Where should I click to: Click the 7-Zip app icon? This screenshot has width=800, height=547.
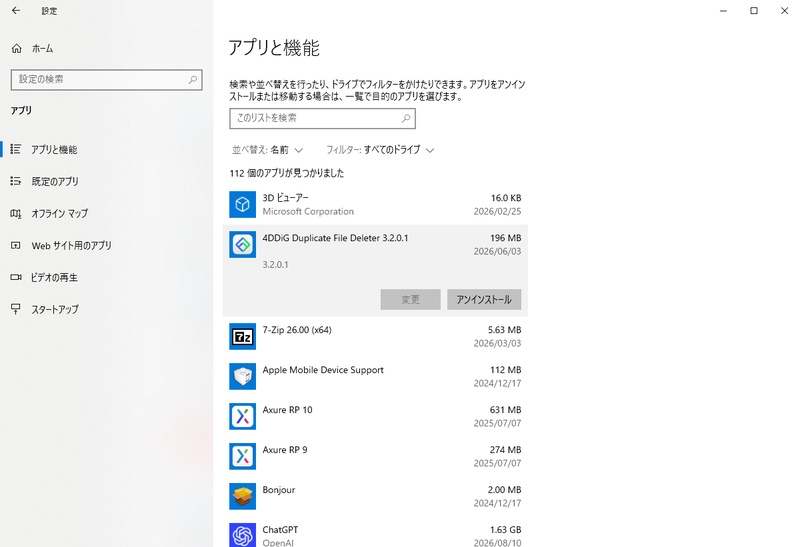[242, 336]
